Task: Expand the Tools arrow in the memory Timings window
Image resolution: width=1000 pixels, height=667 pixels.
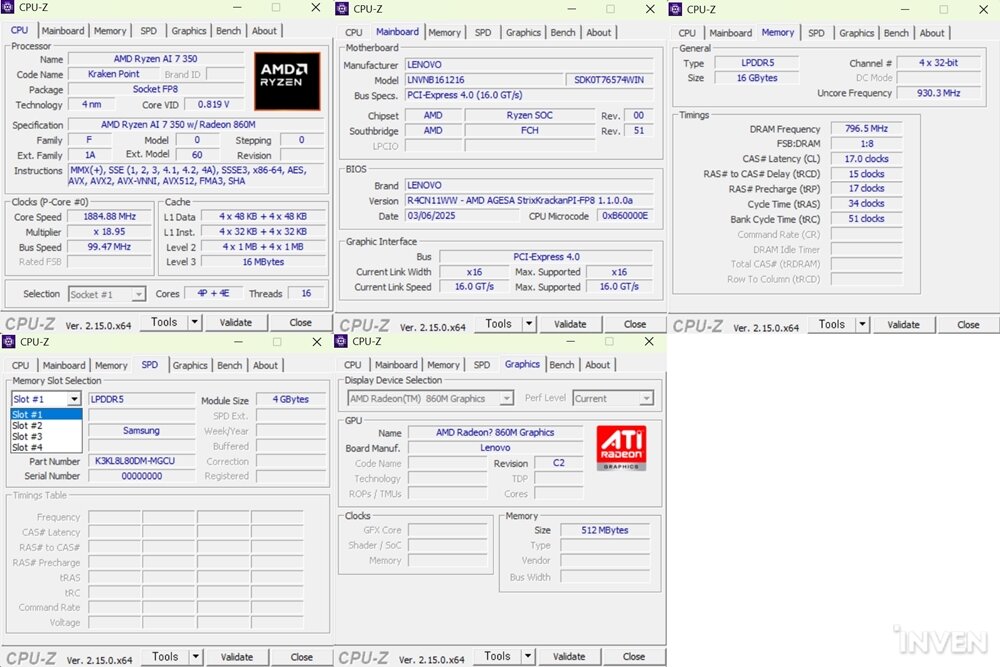Action: tap(863, 325)
